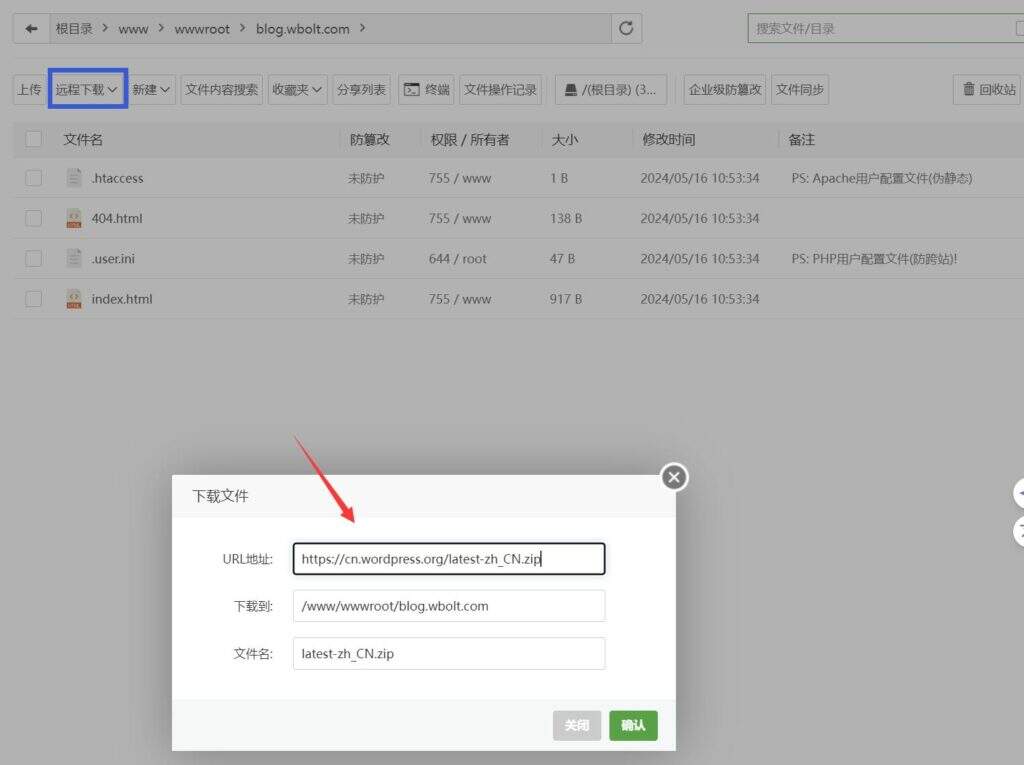Open the 回收站 recycle bin
Screen dimensions: 1024x765
(x=988, y=89)
